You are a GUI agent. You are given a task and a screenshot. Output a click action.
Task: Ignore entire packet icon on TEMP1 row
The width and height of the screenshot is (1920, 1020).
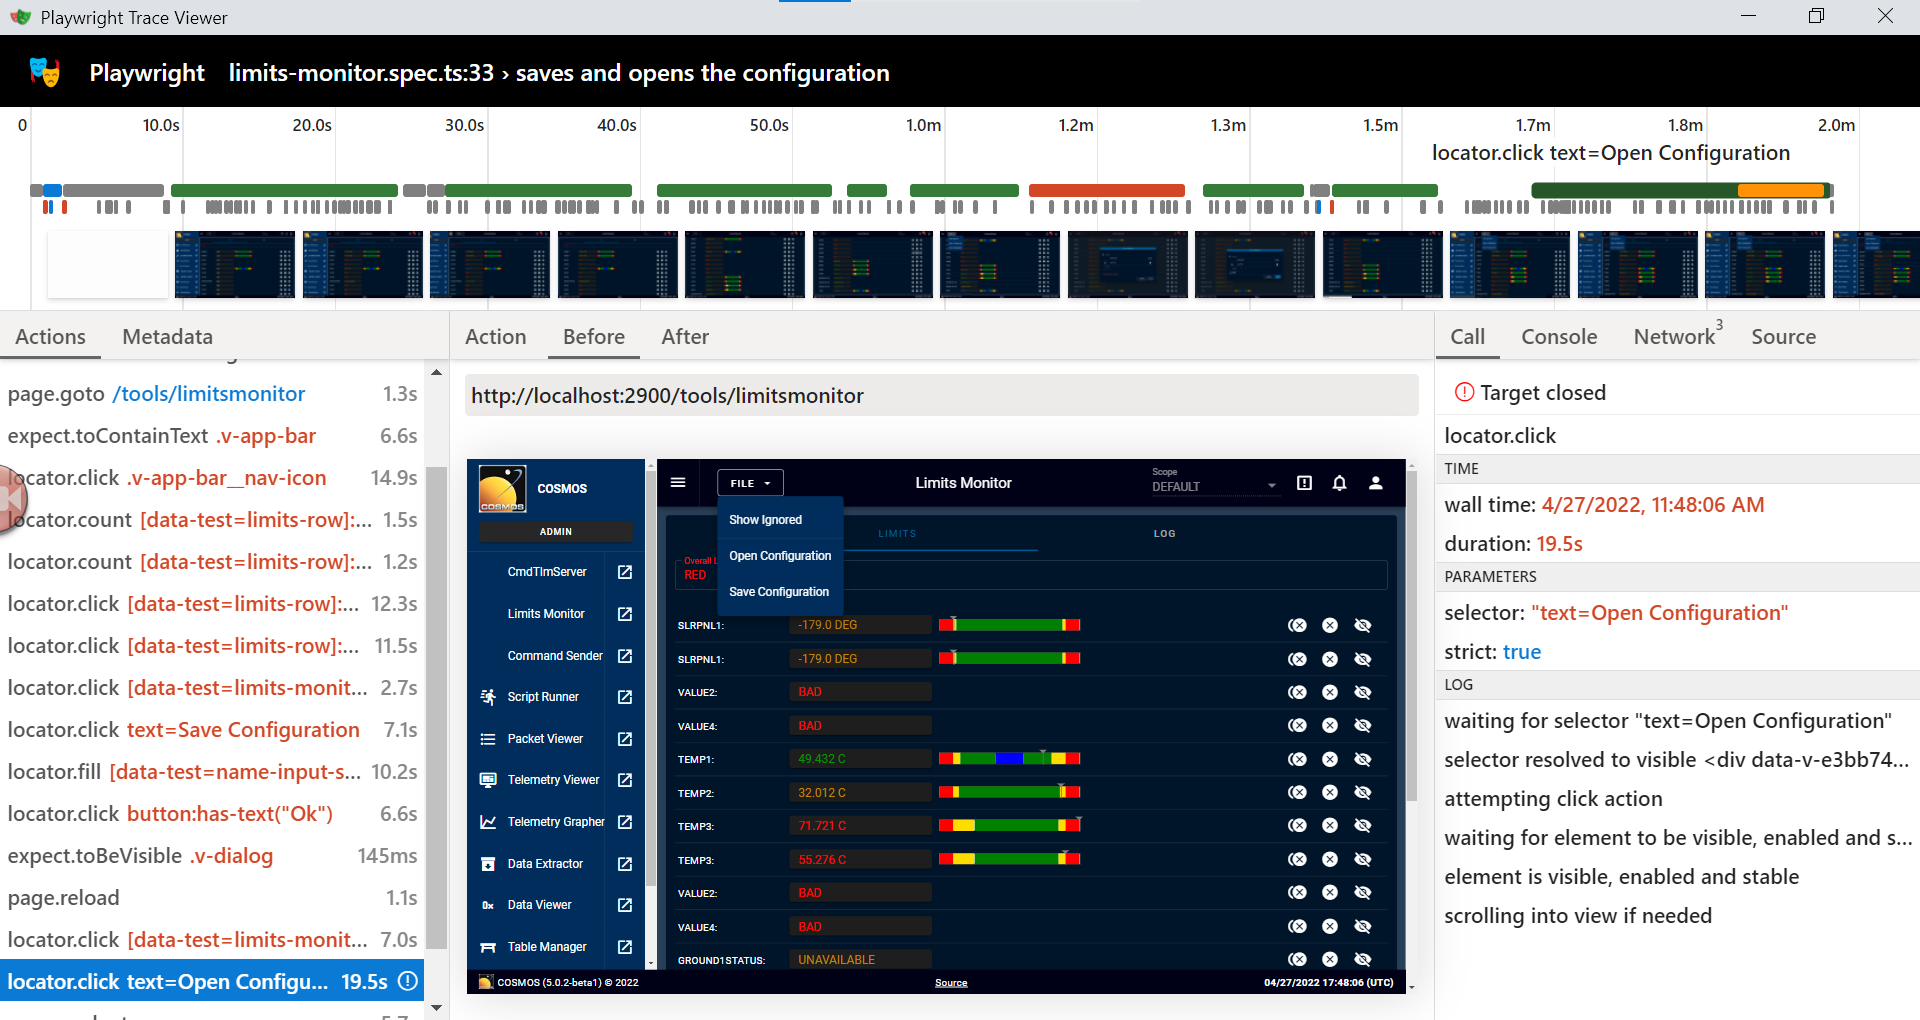click(x=1297, y=759)
